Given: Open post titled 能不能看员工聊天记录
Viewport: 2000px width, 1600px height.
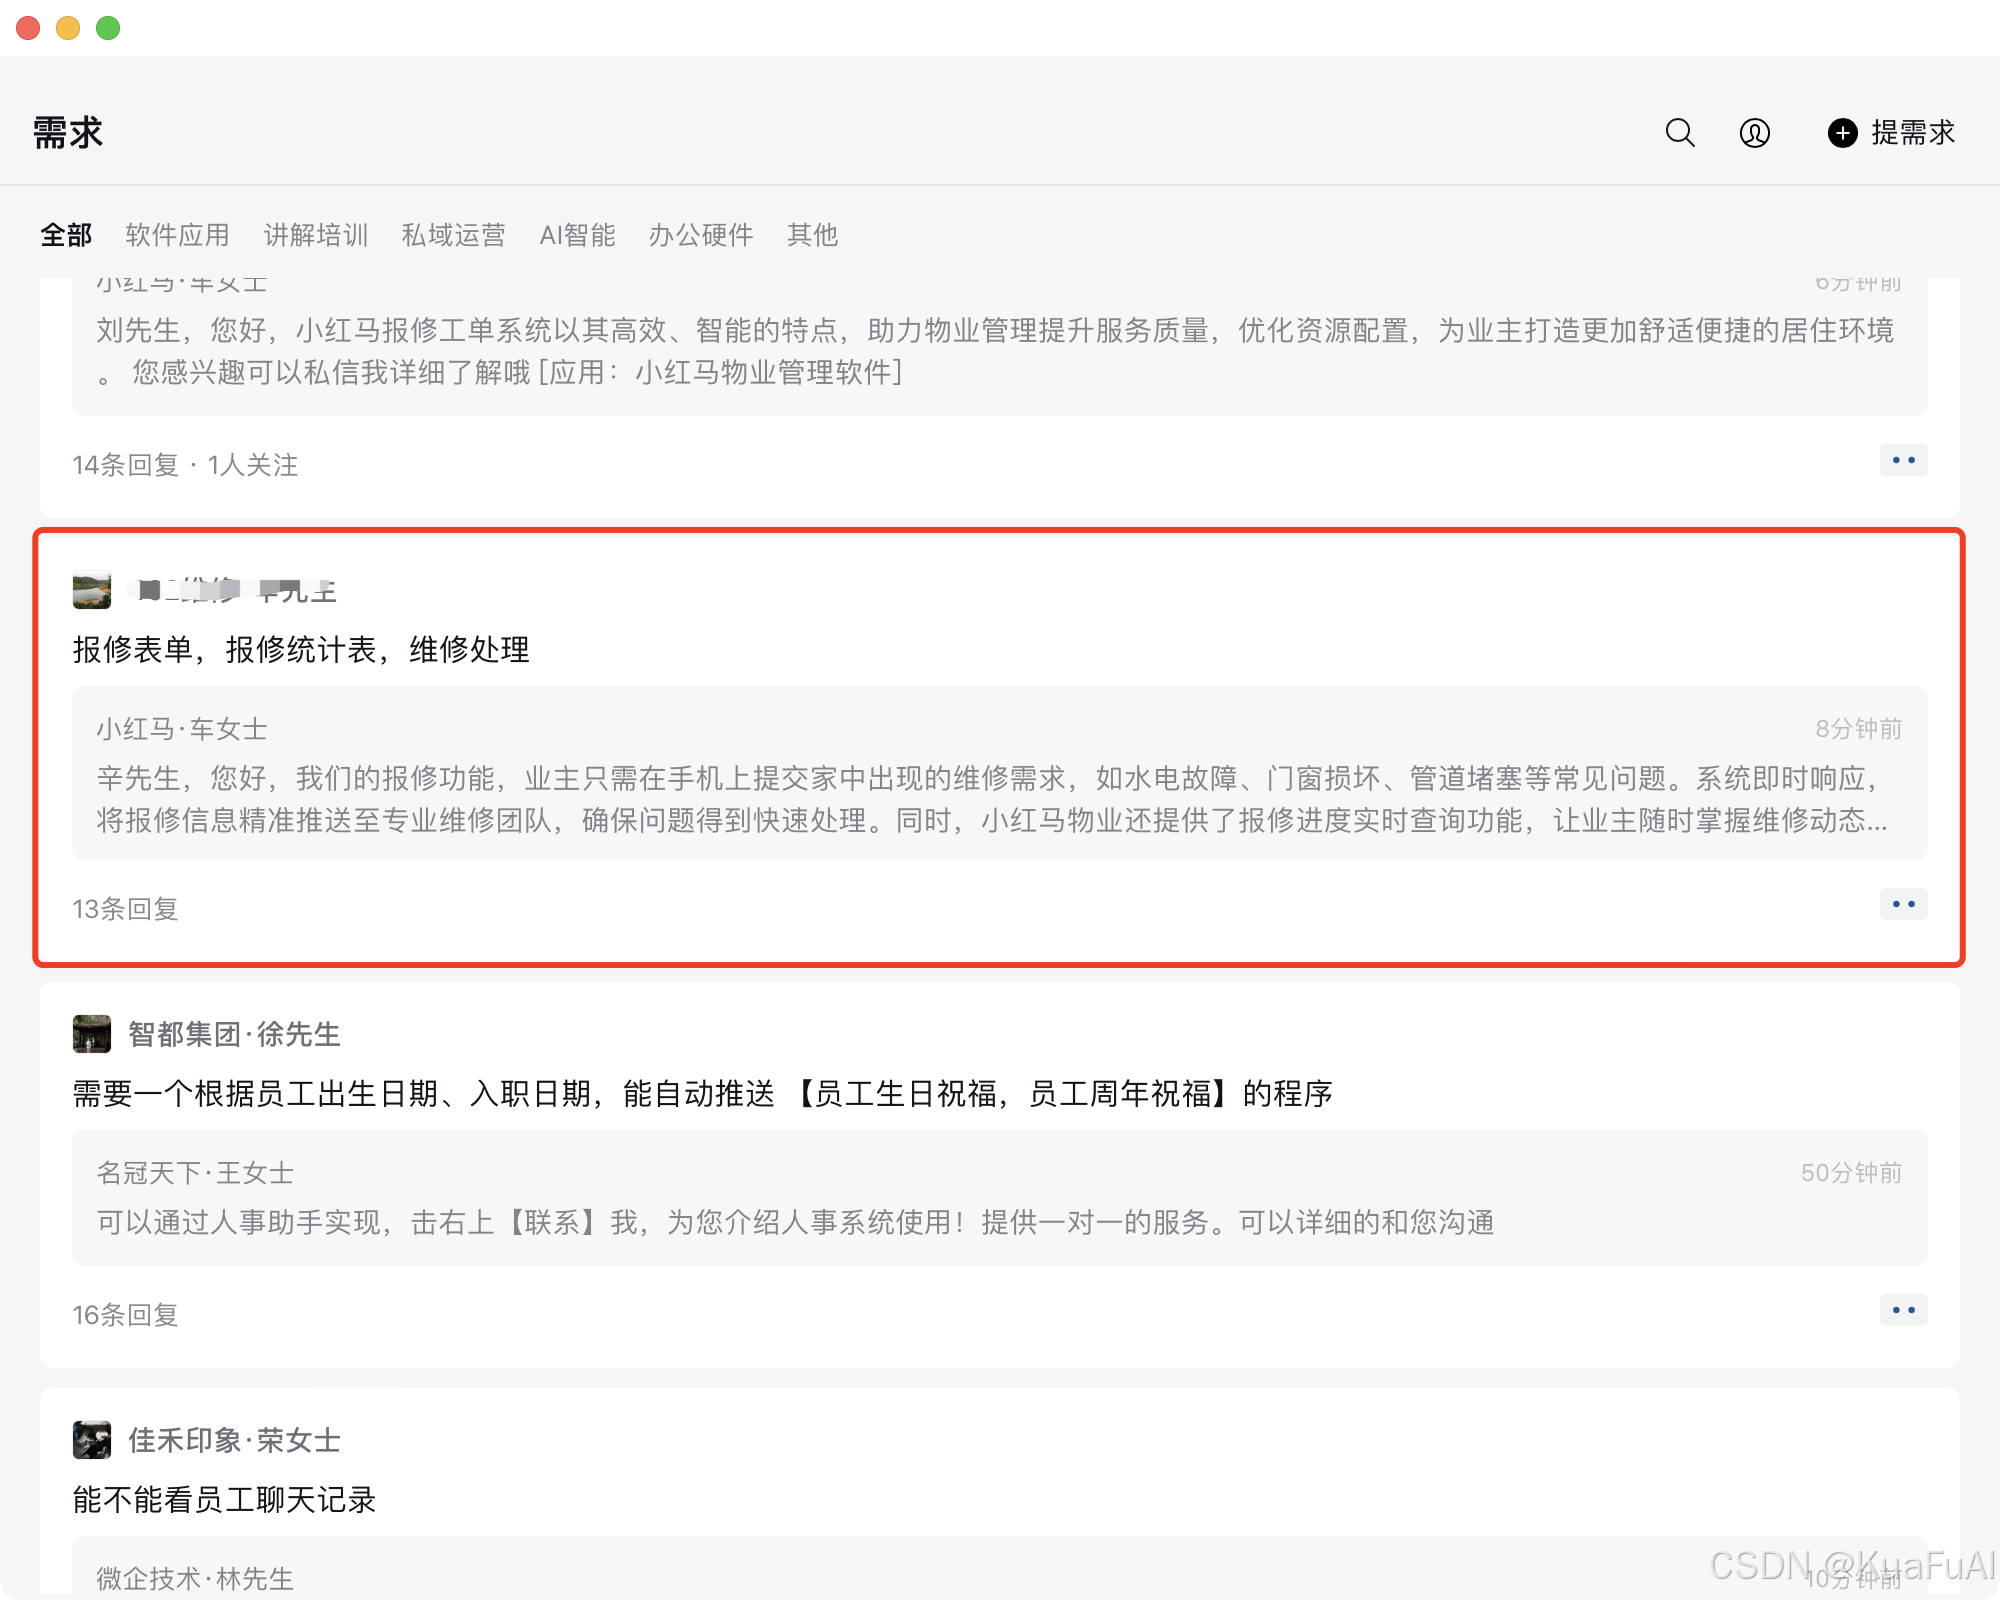Looking at the screenshot, I should [x=224, y=1499].
